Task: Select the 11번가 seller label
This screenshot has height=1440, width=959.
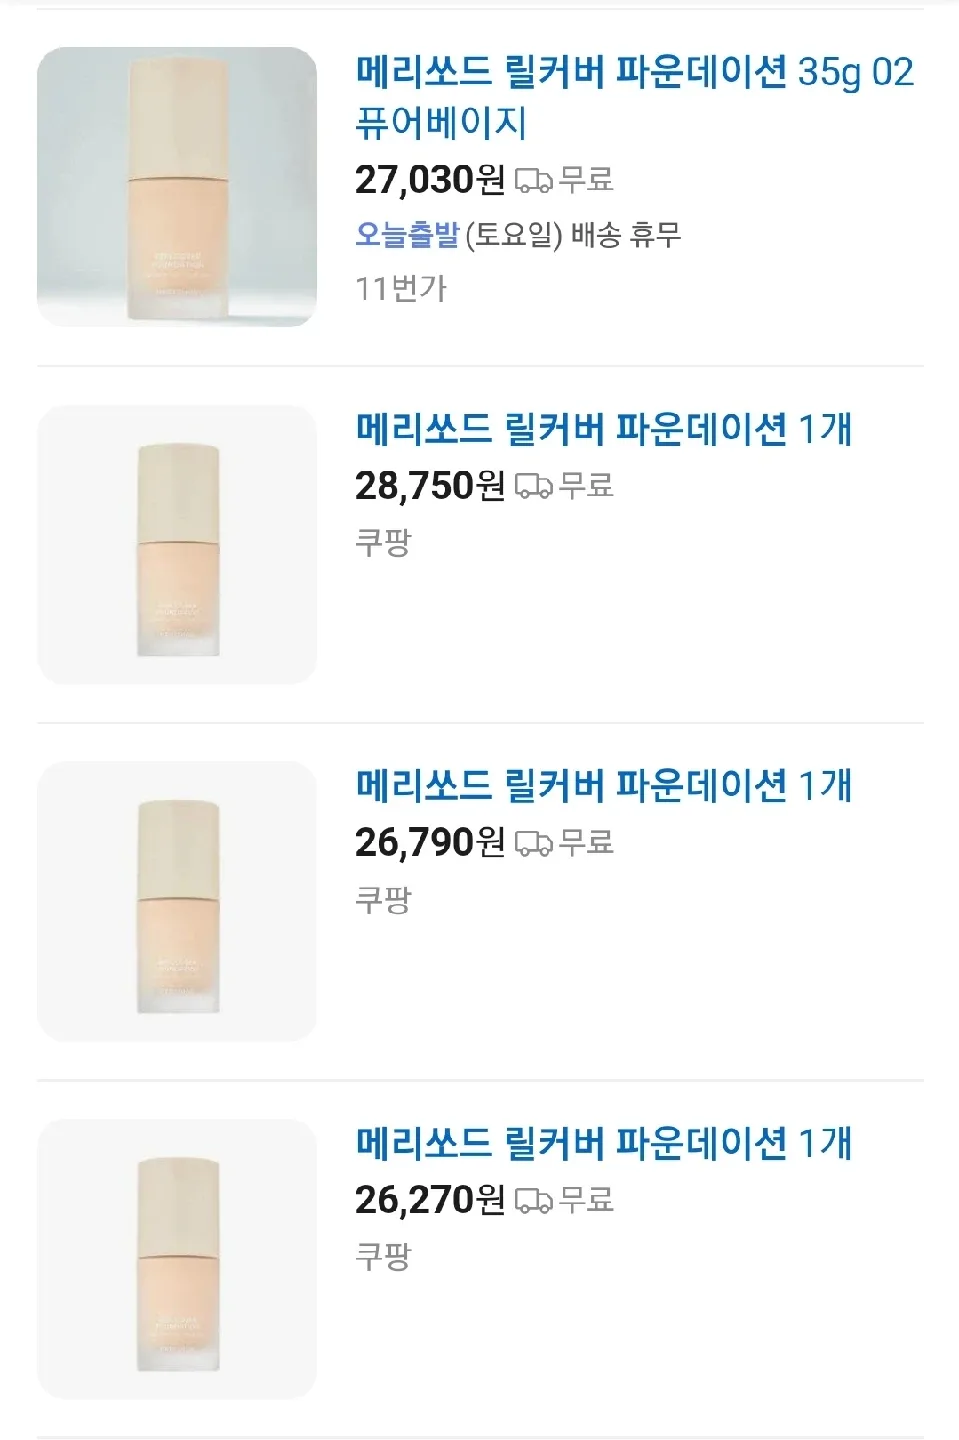Action: 401,289
